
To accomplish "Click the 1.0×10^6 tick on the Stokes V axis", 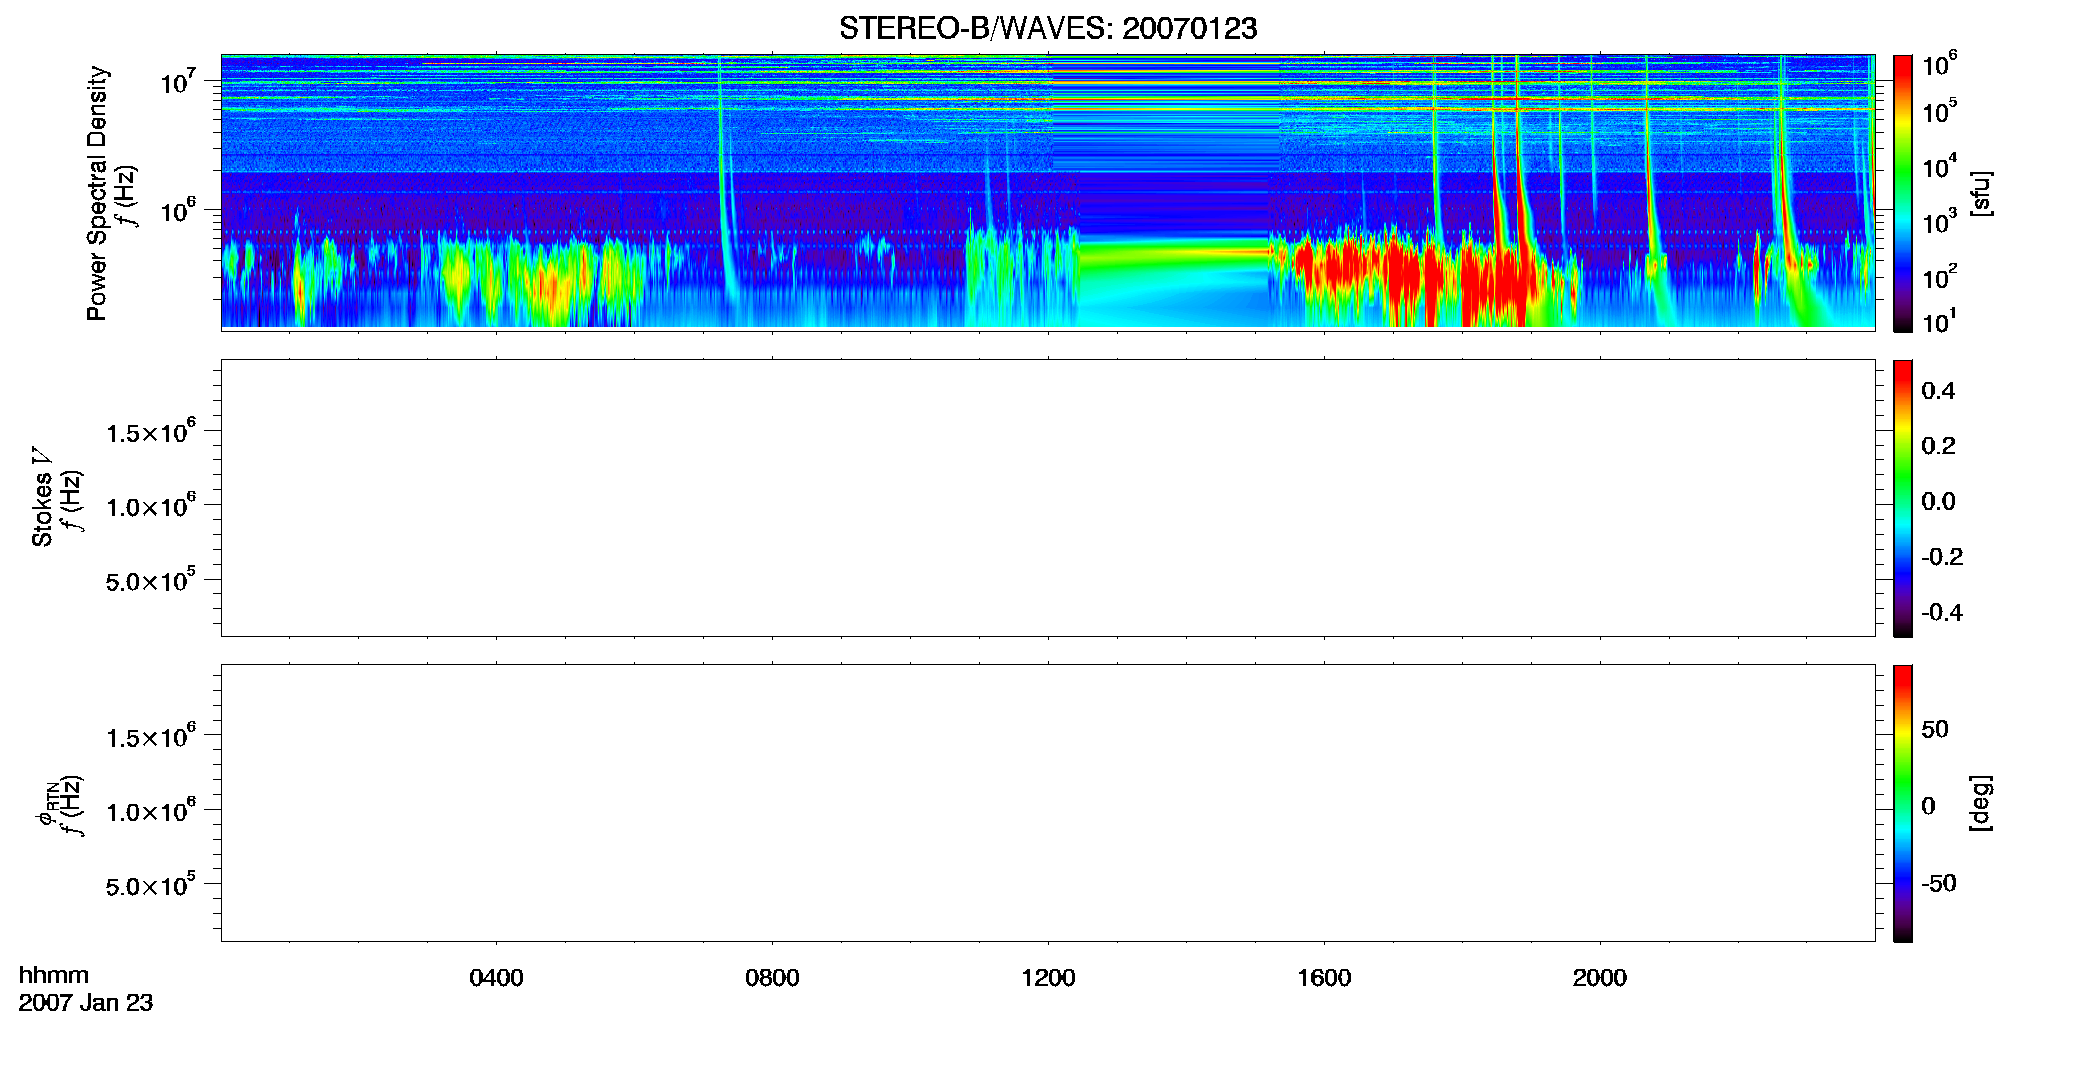I will (x=151, y=506).
